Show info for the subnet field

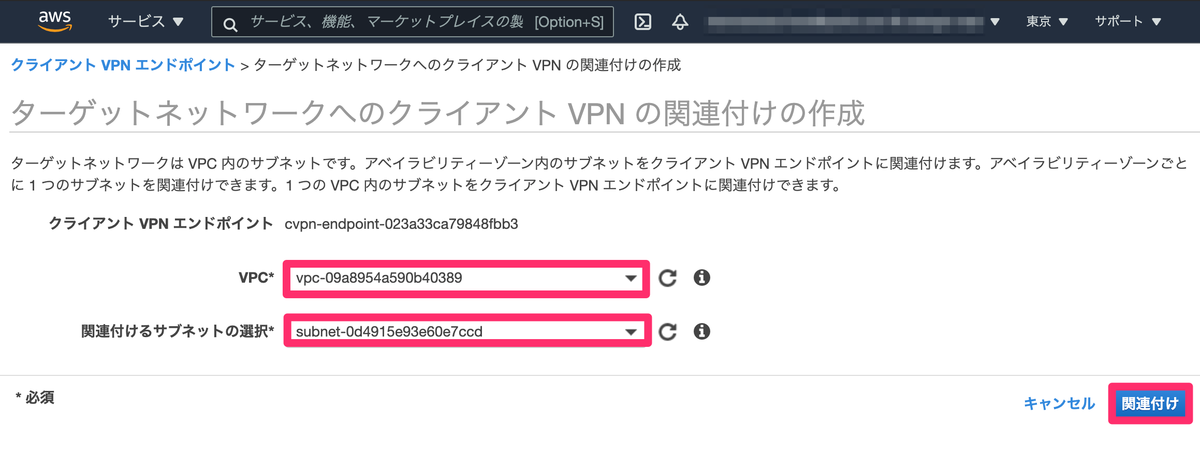(x=702, y=331)
